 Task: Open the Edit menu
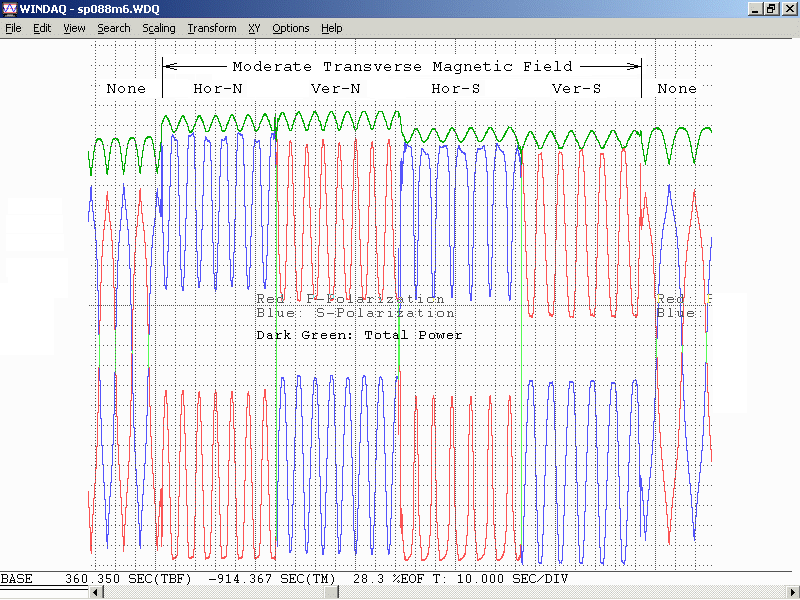(x=42, y=28)
